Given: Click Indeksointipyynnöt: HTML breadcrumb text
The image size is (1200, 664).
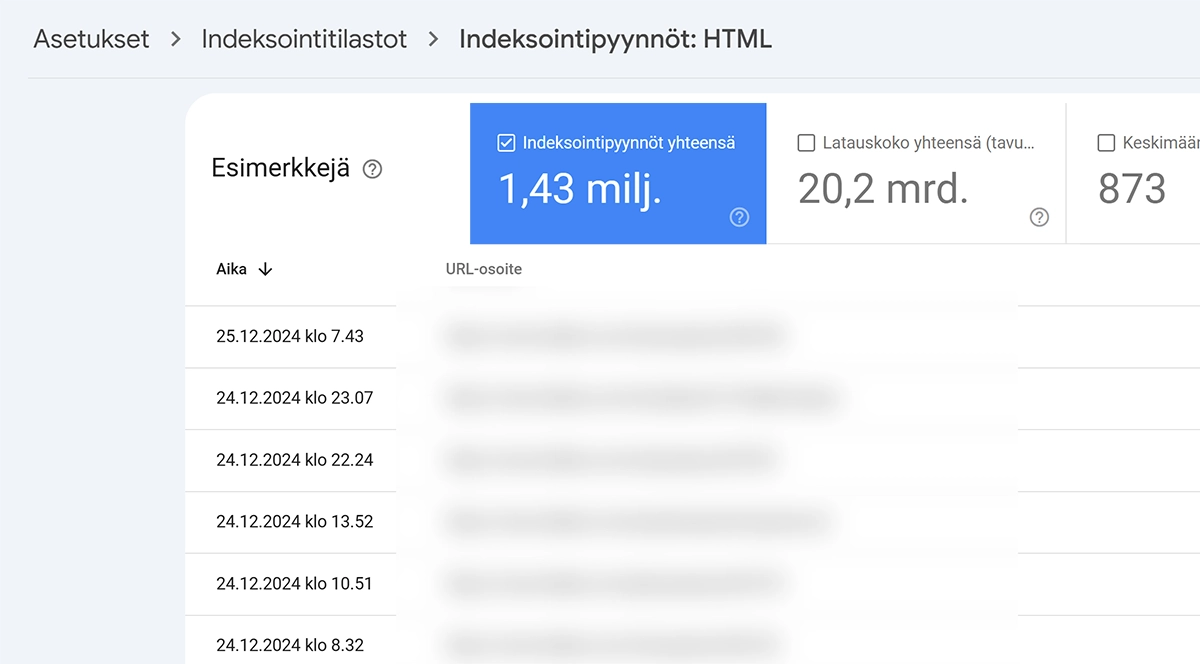Looking at the screenshot, I should coord(615,39).
